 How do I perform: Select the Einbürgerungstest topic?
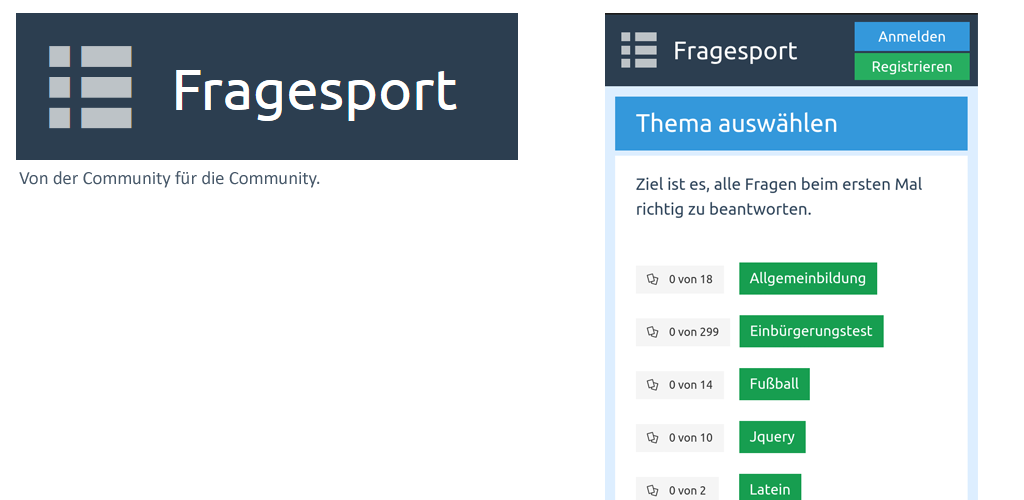811,331
